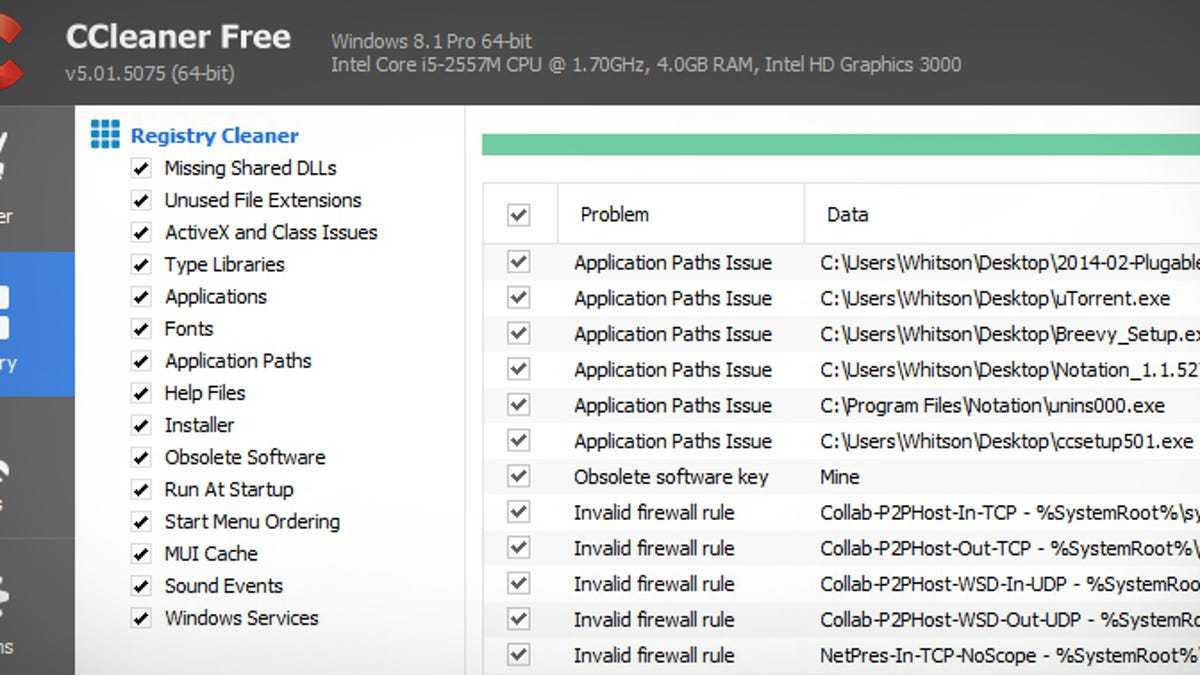This screenshot has height=675, width=1200.
Task: Click the Notation unins000.exe path
Action: [x=993, y=405]
